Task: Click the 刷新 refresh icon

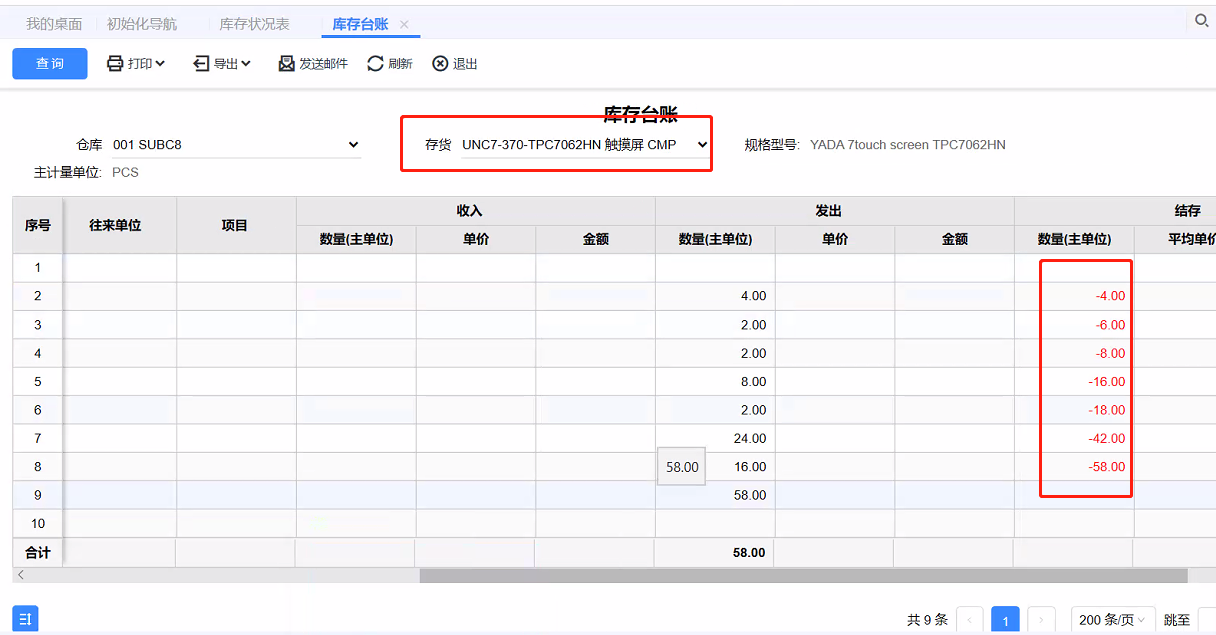Action: click(375, 64)
